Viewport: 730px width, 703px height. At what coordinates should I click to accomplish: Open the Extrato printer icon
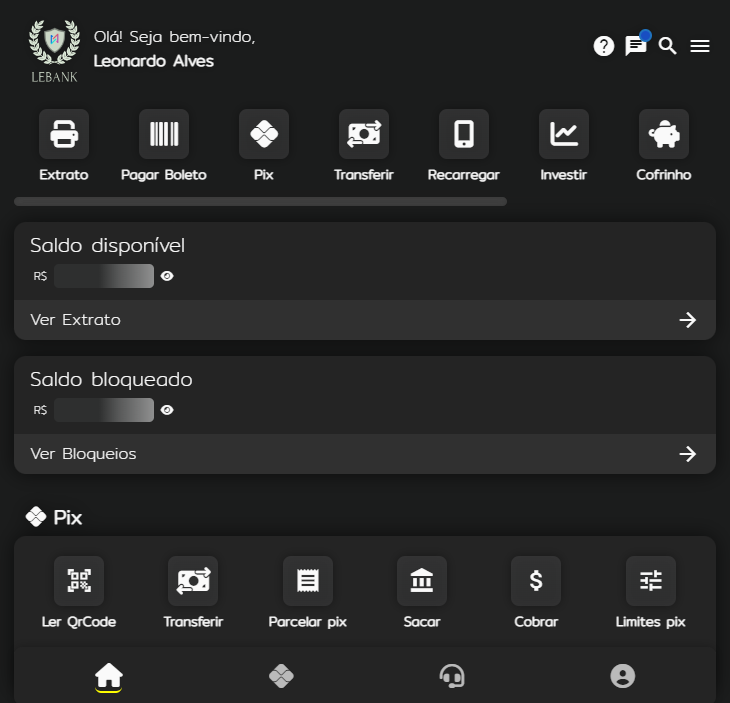(x=64, y=134)
